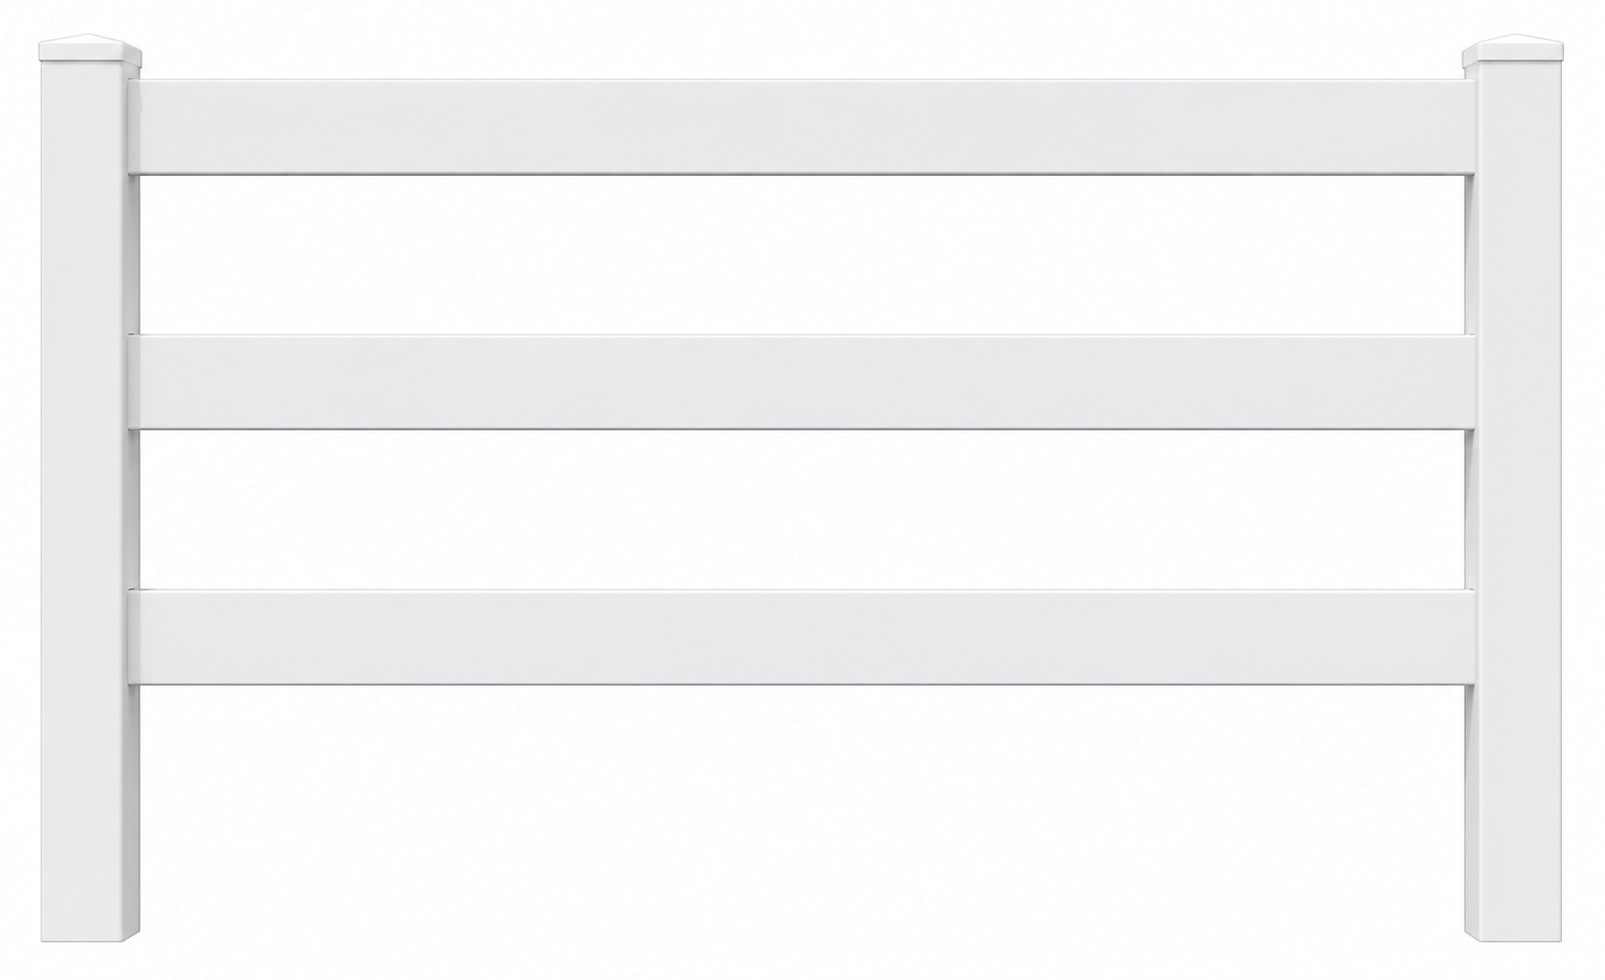Click where the middle rail meets the right post

[x=1471, y=383]
